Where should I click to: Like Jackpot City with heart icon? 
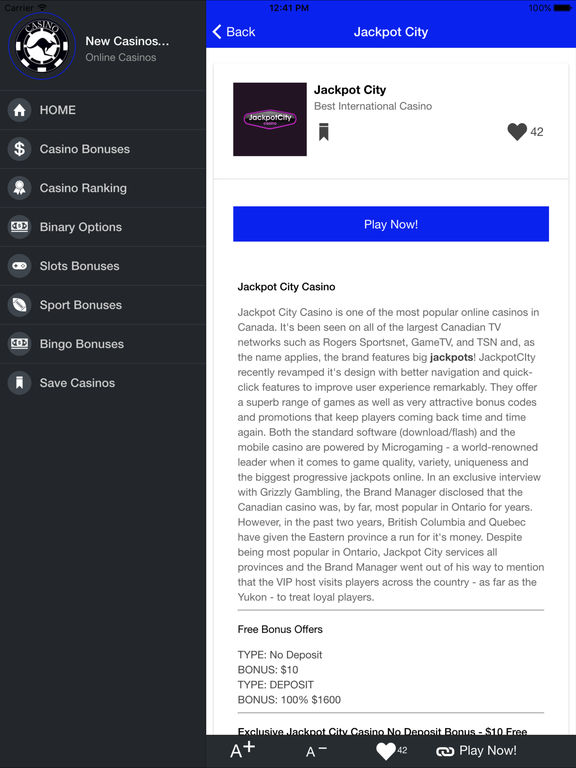point(517,131)
